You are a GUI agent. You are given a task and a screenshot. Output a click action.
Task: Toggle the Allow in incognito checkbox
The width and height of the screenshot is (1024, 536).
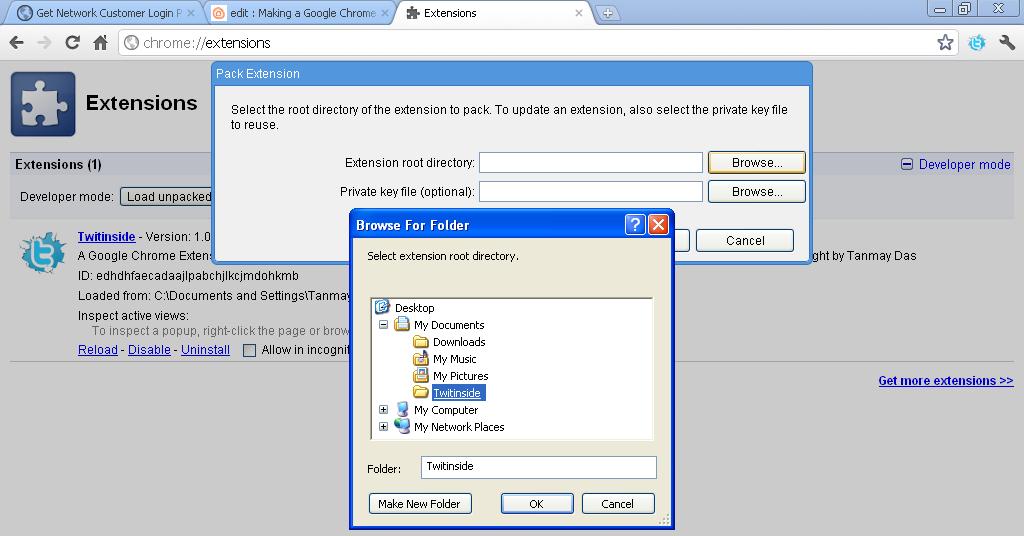(x=249, y=351)
